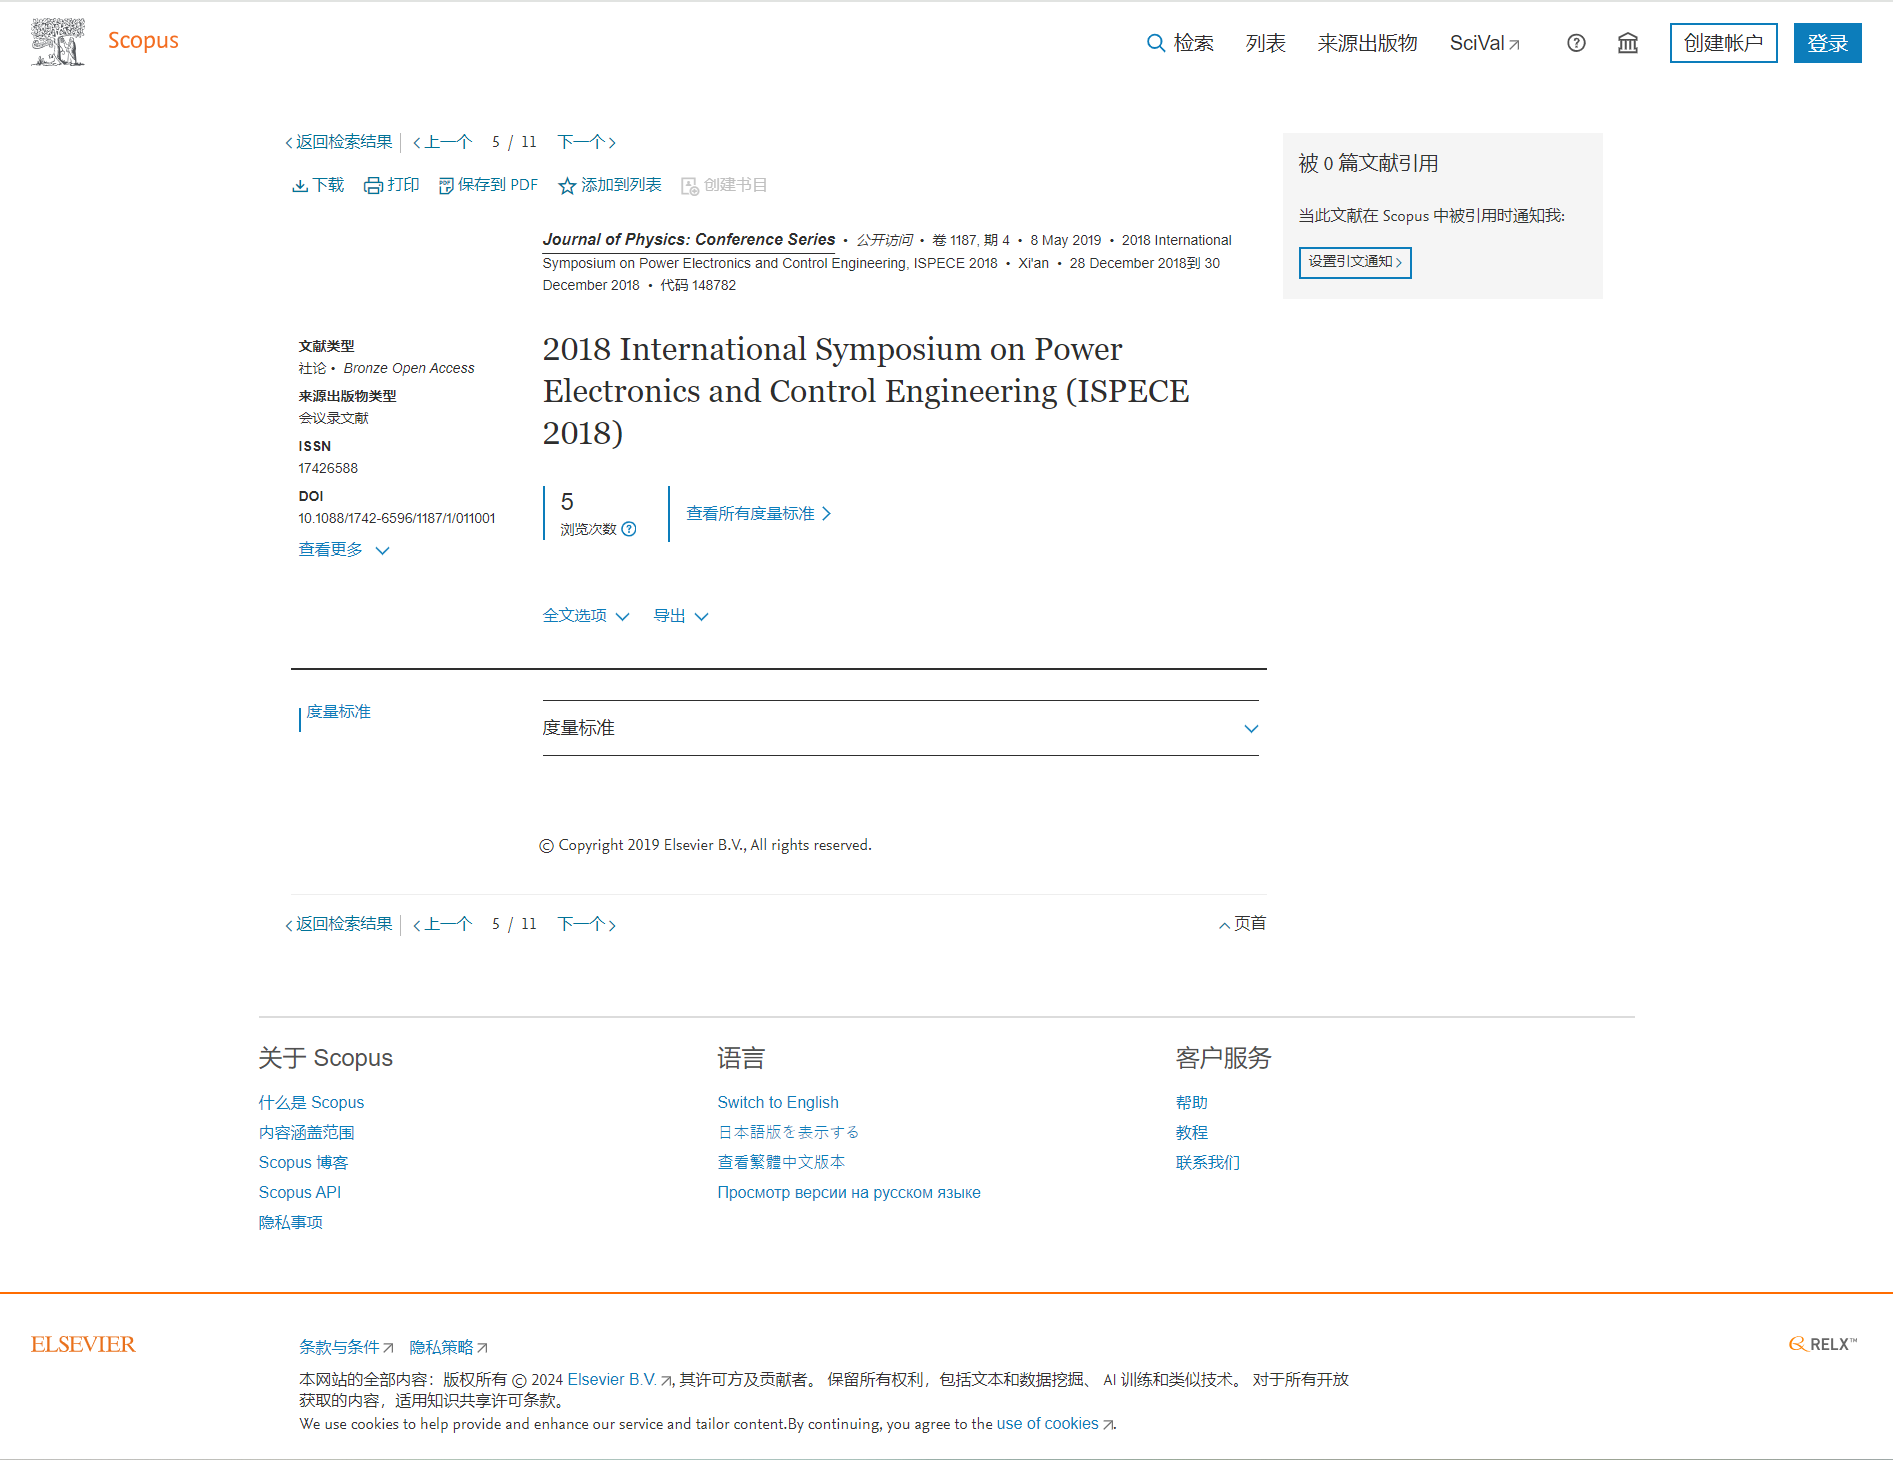Open 来源出版物 in the top navigation

pyautogui.click(x=1367, y=43)
